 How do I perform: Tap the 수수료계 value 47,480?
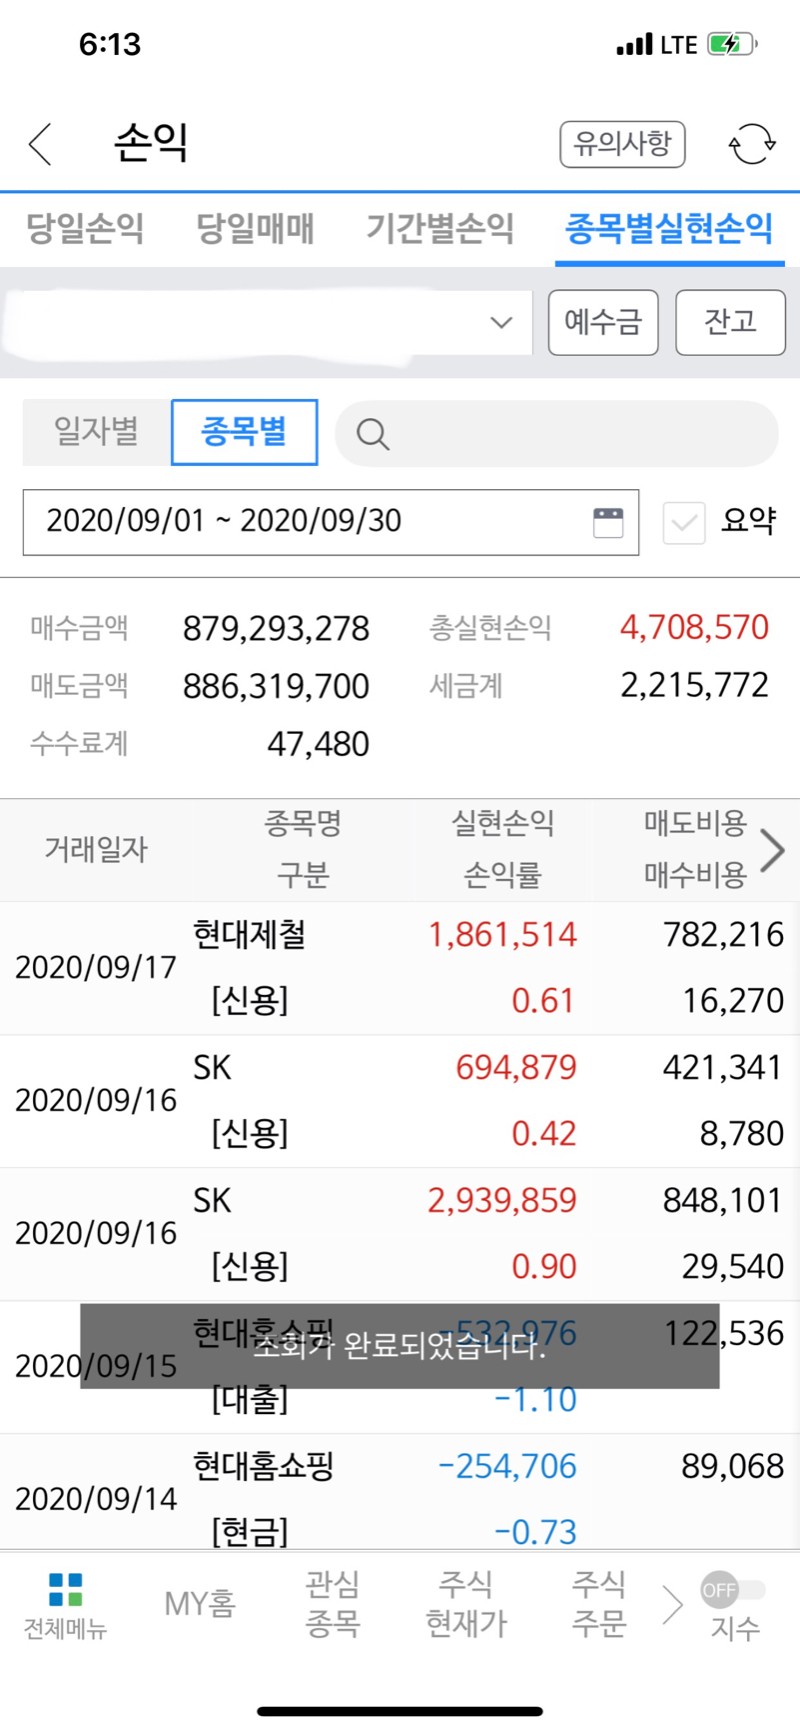318,745
